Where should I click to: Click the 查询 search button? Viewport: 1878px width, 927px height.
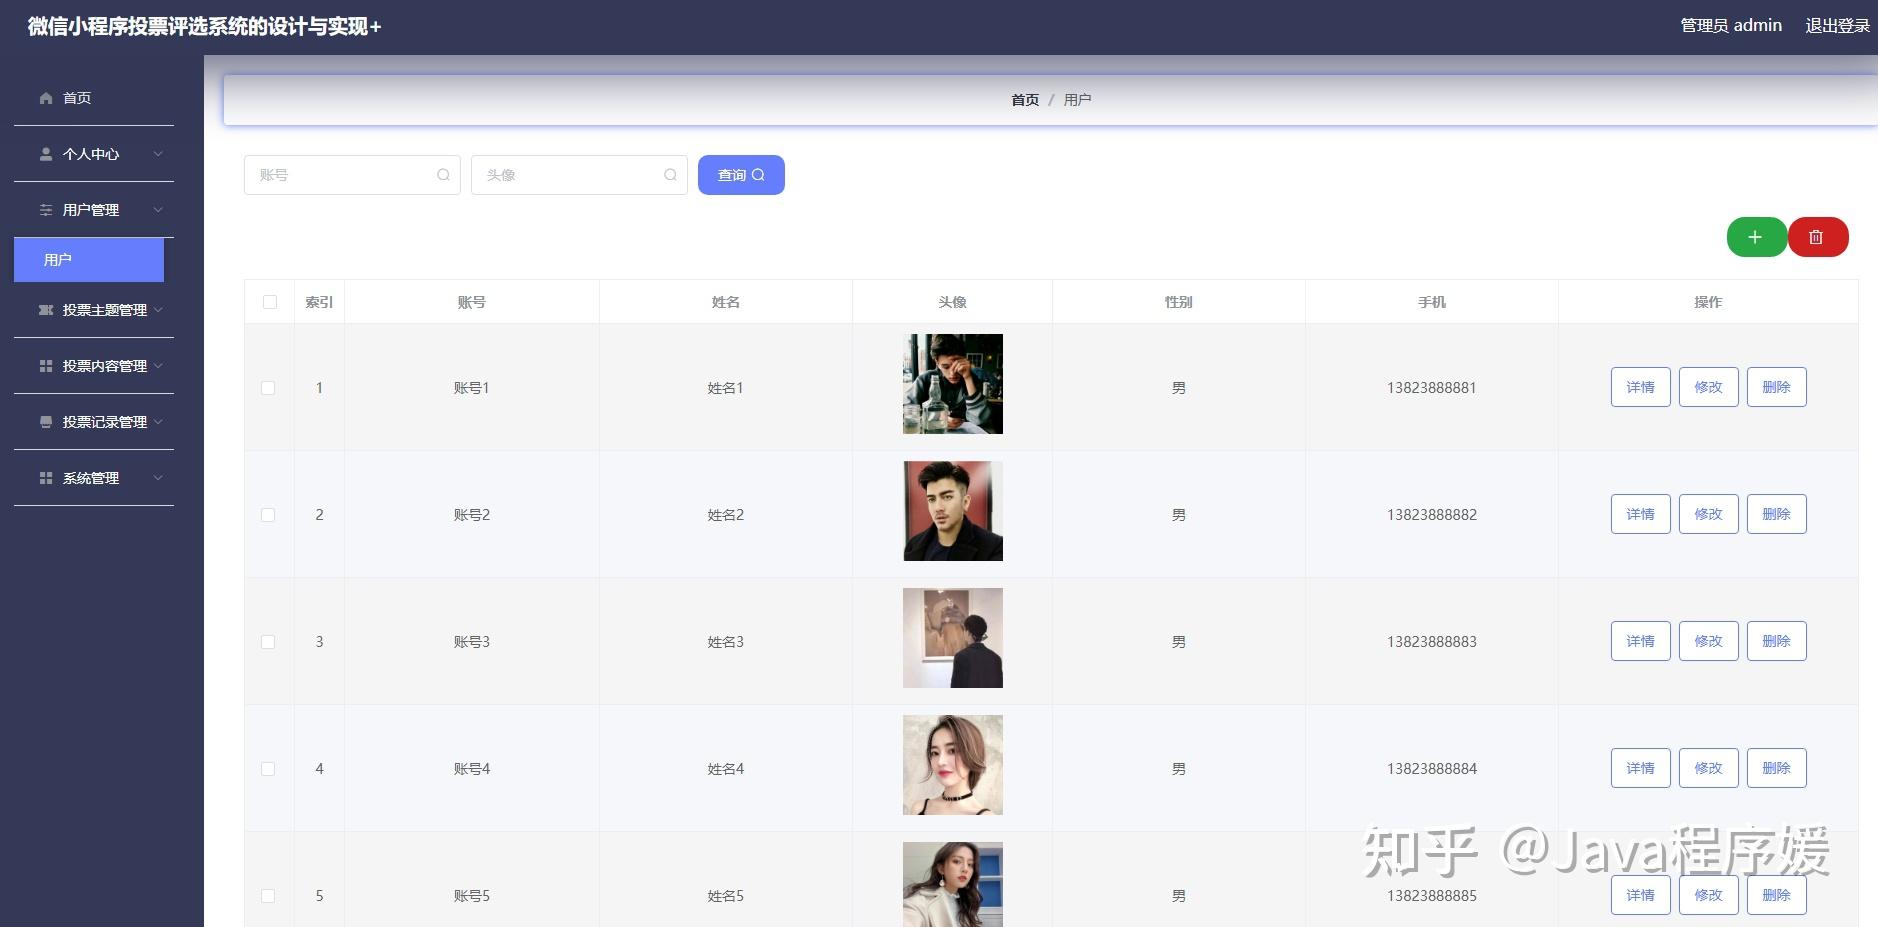(740, 174)
